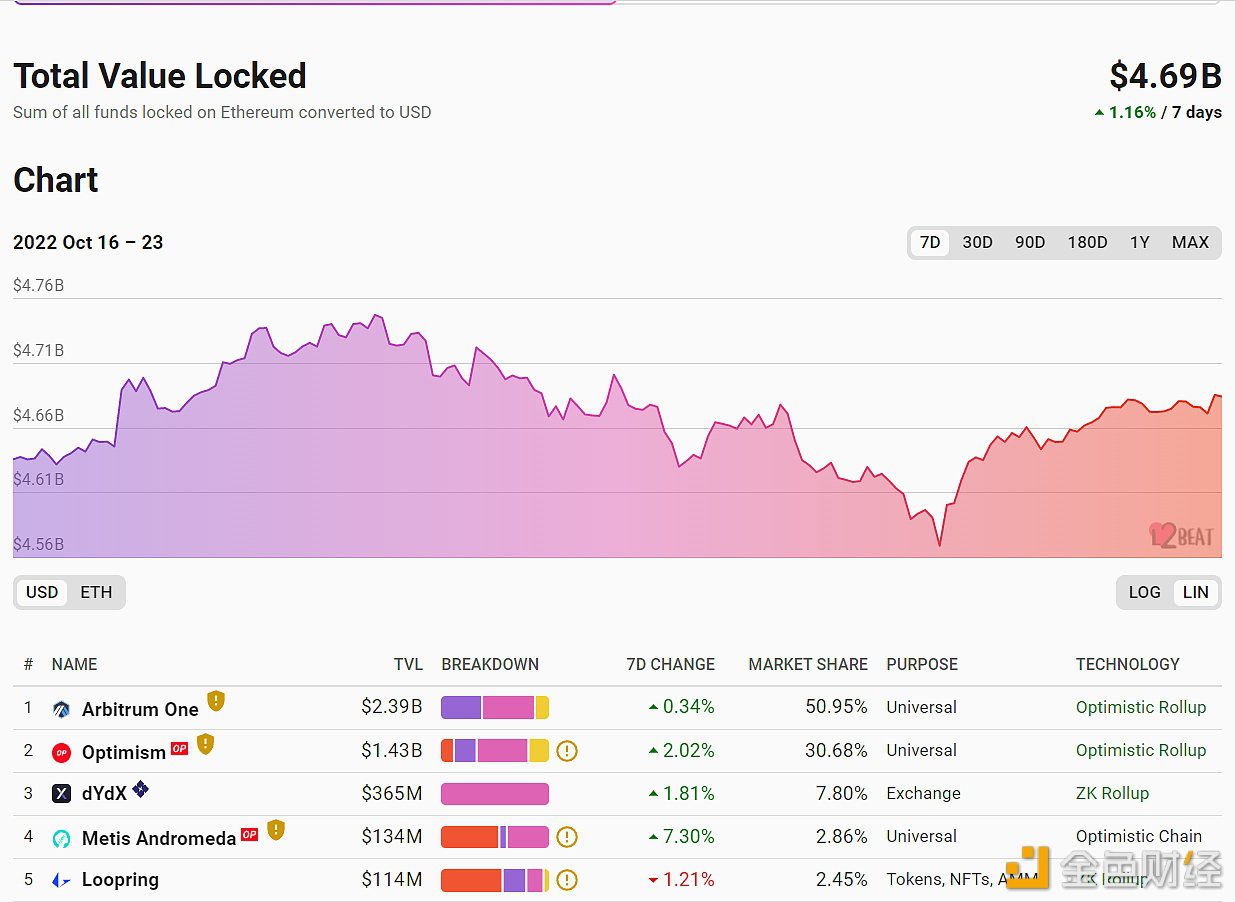The width and height of the screenshot is (1235, 902).
Task: Choose the 1Y time range
Action: [x=1139, y=242]
